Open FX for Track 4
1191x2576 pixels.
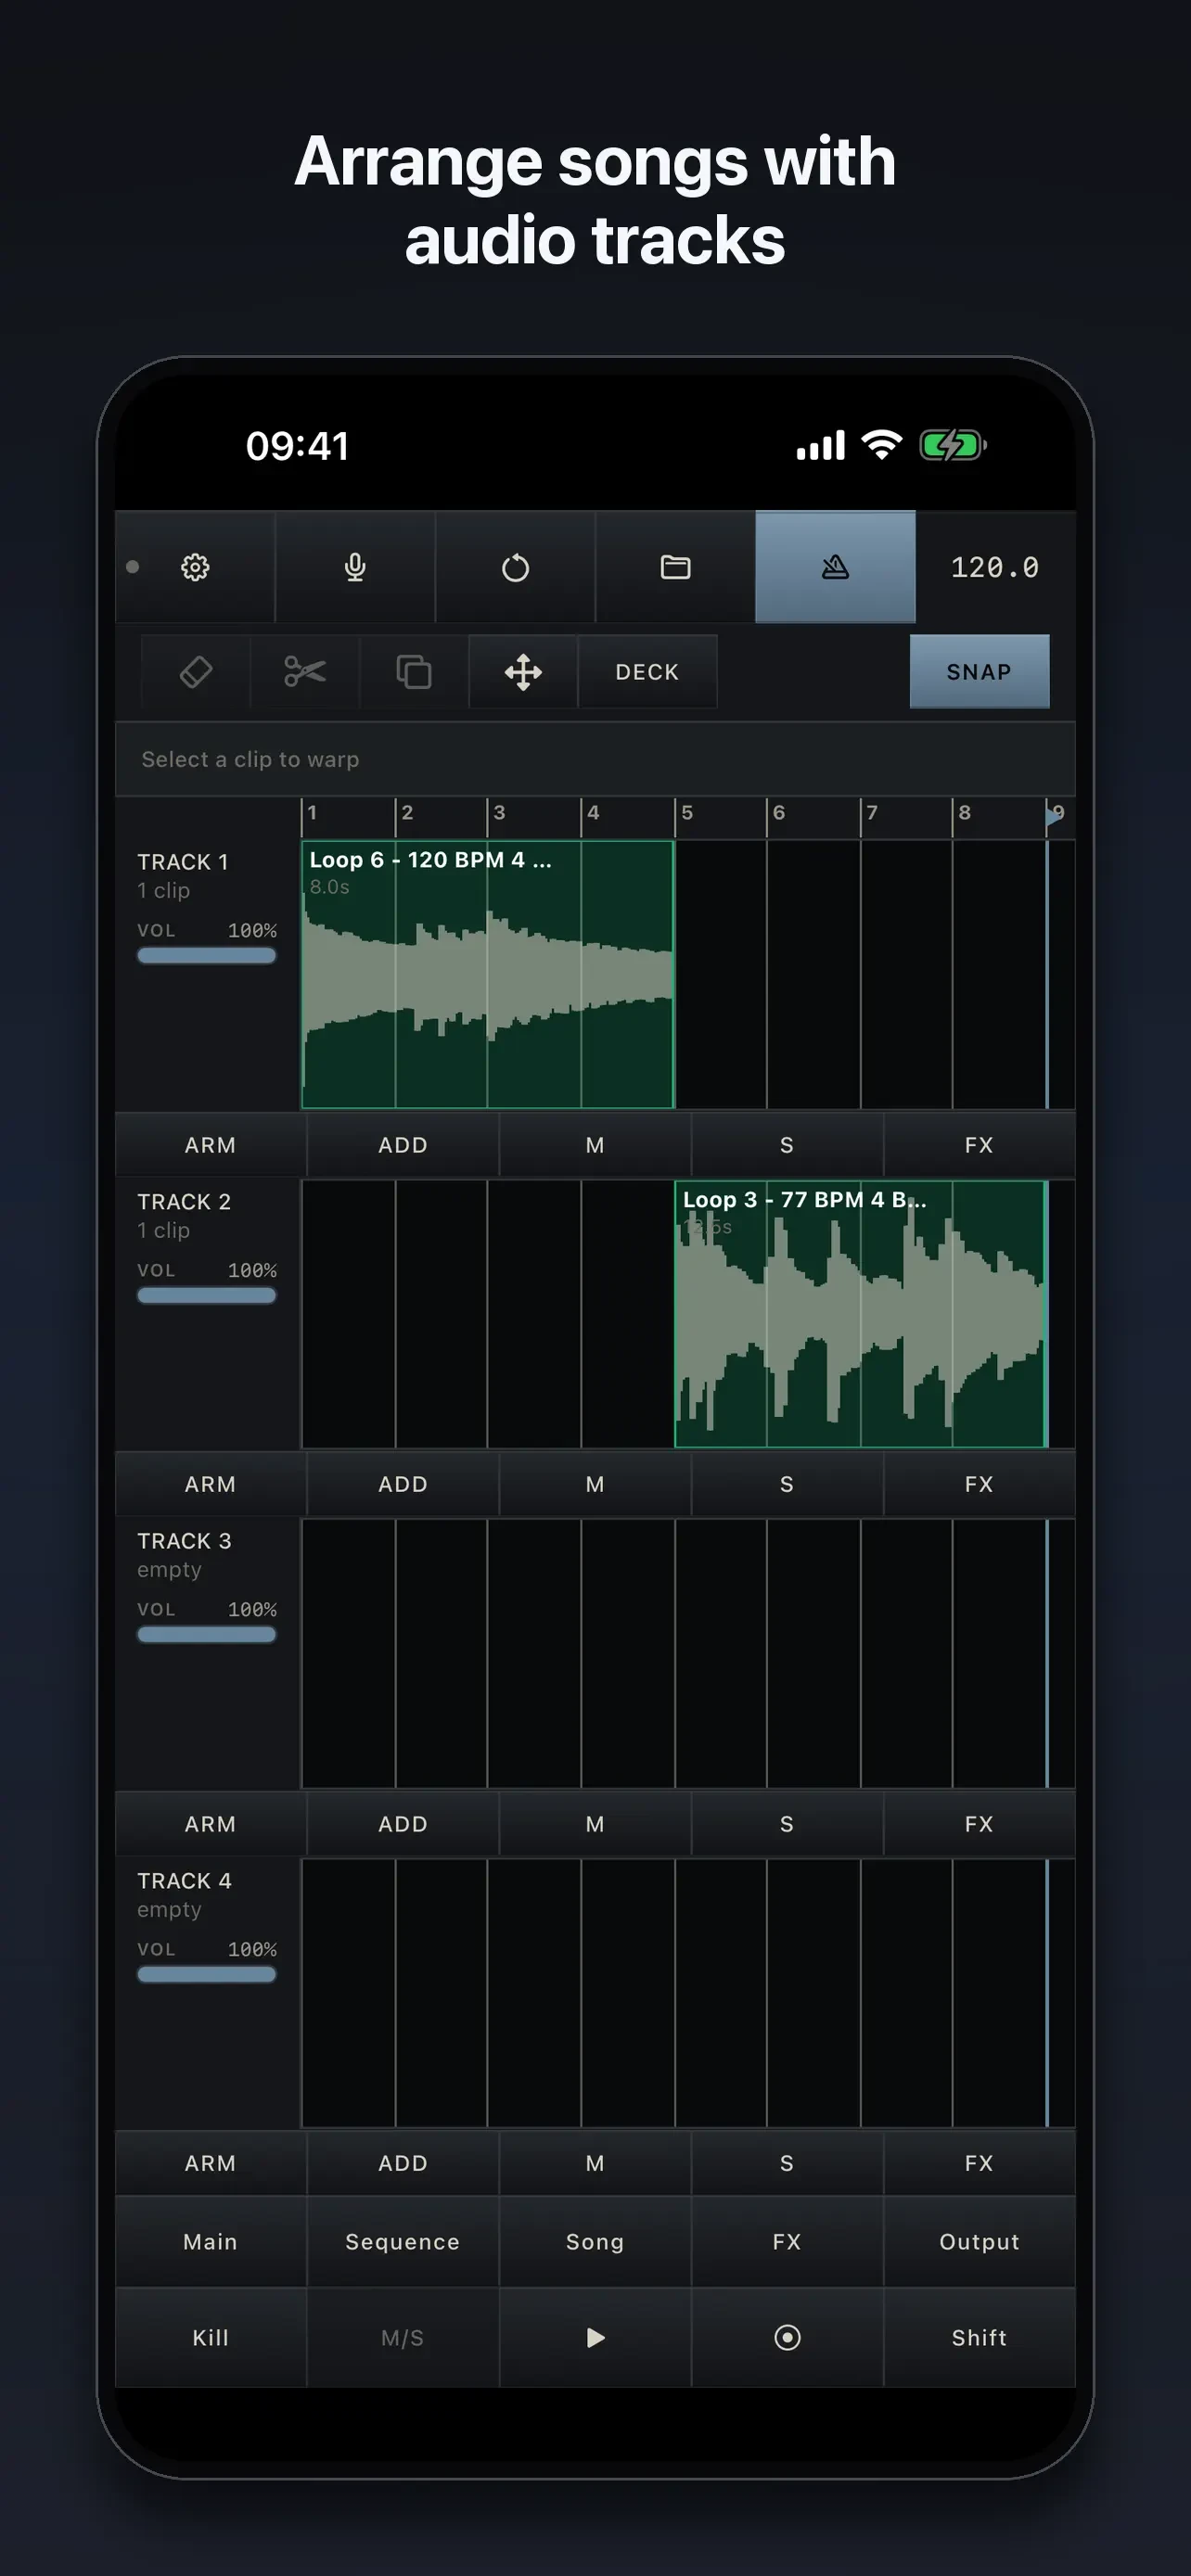pyautogui.click(x=979, y=2163)
